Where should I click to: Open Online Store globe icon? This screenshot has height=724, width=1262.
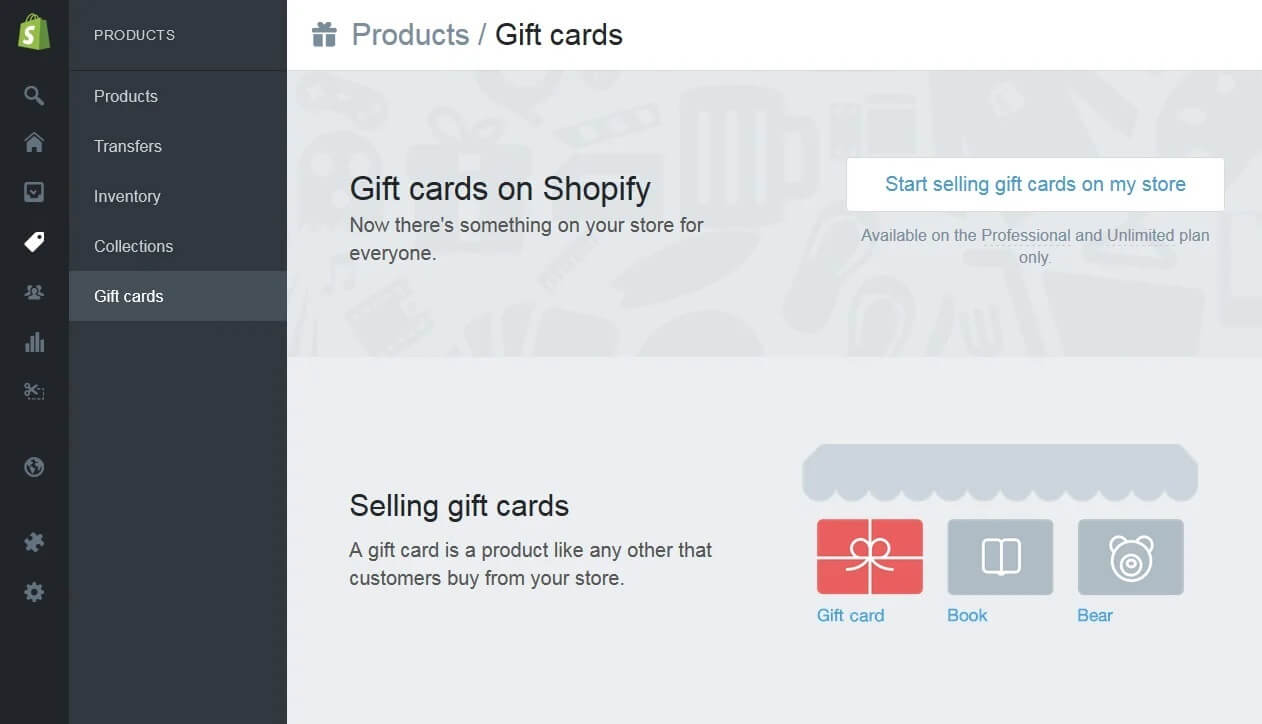pos(34,467)
